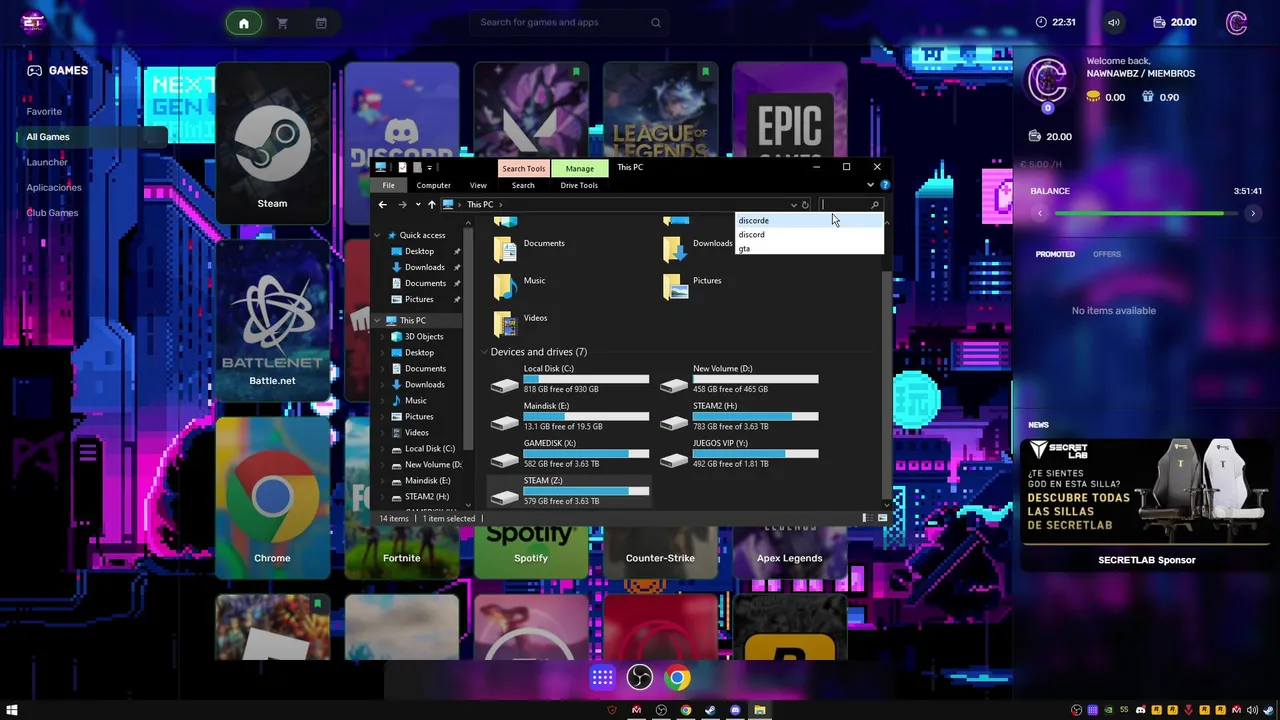The image size is (1280, 720).
Task: Open the shopping cart icon in launcher top bar
Action: click(x=282, y=23)
